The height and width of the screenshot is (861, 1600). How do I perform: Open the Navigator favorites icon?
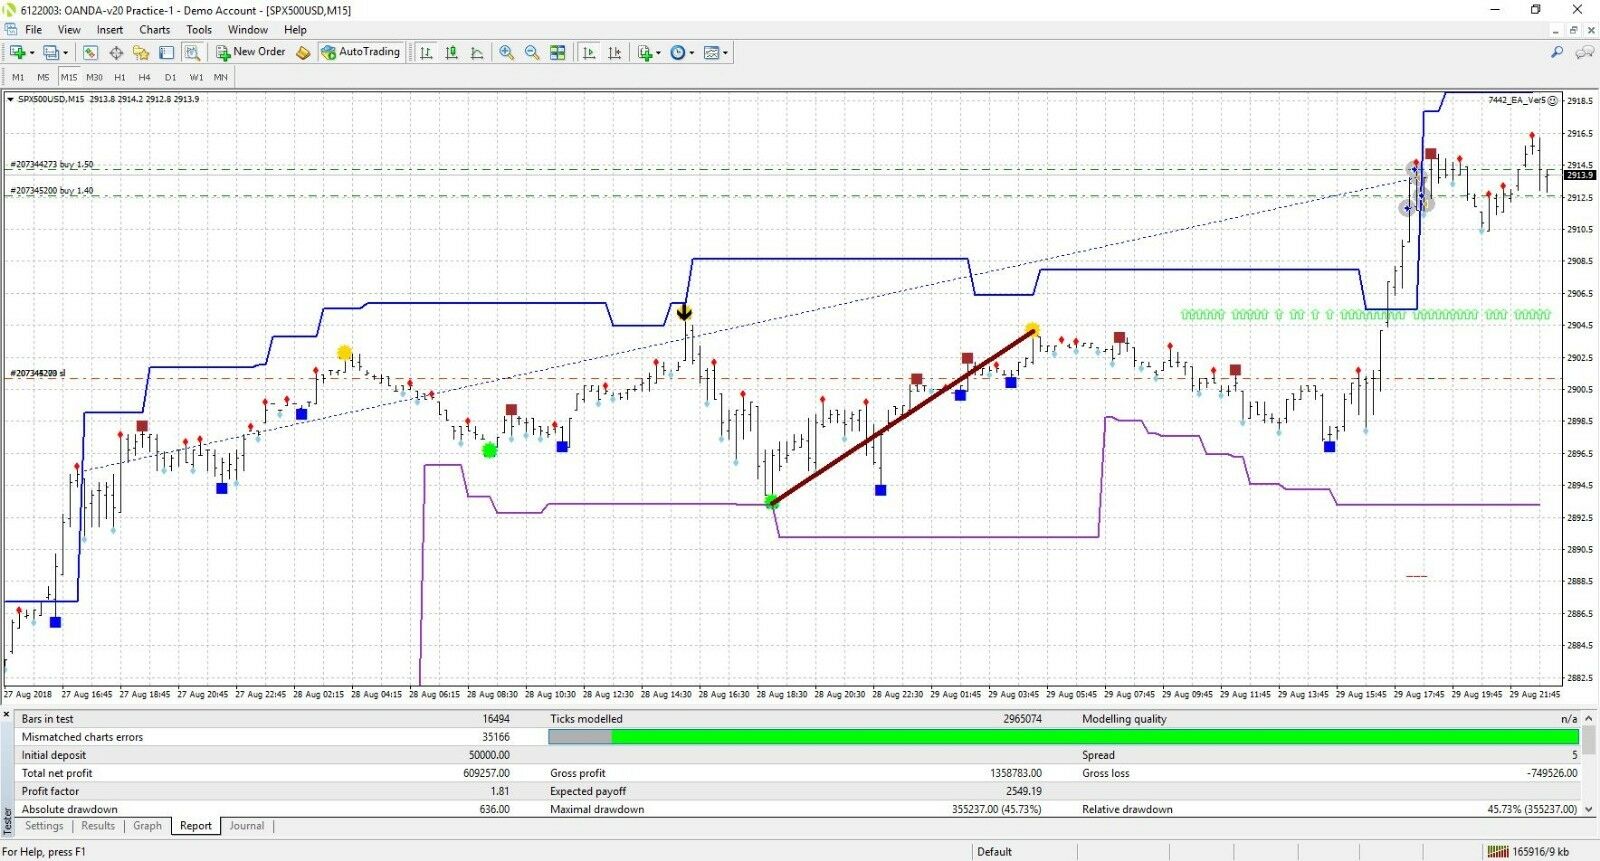tap(141, 52)
